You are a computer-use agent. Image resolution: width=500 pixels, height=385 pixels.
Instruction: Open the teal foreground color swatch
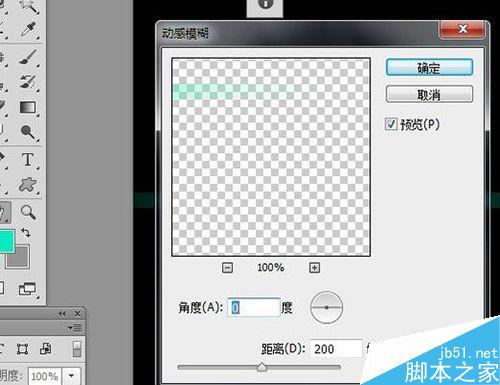[x=7, y=241]
